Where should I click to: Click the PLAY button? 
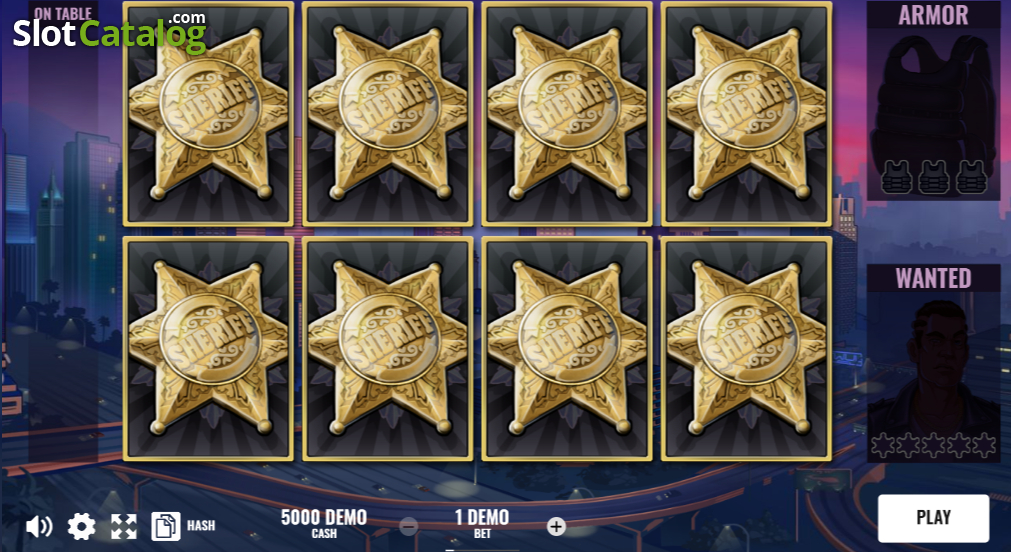933,518
